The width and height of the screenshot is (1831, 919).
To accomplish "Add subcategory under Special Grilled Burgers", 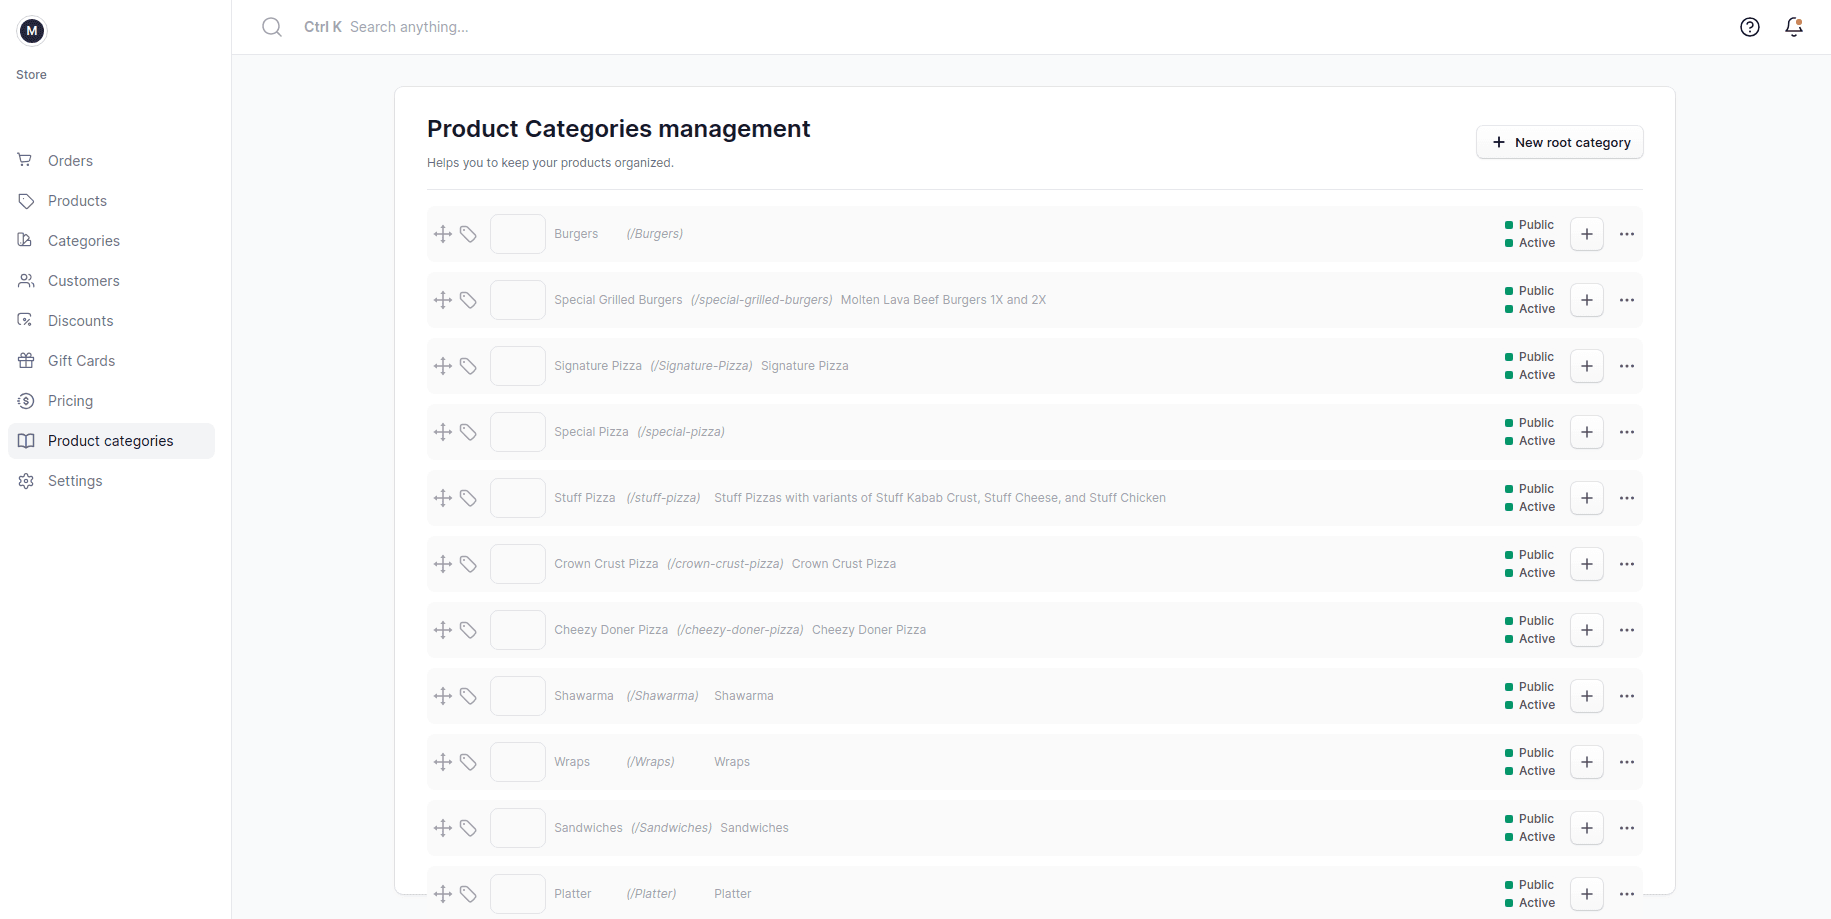I will click(x=1587, y=300).
